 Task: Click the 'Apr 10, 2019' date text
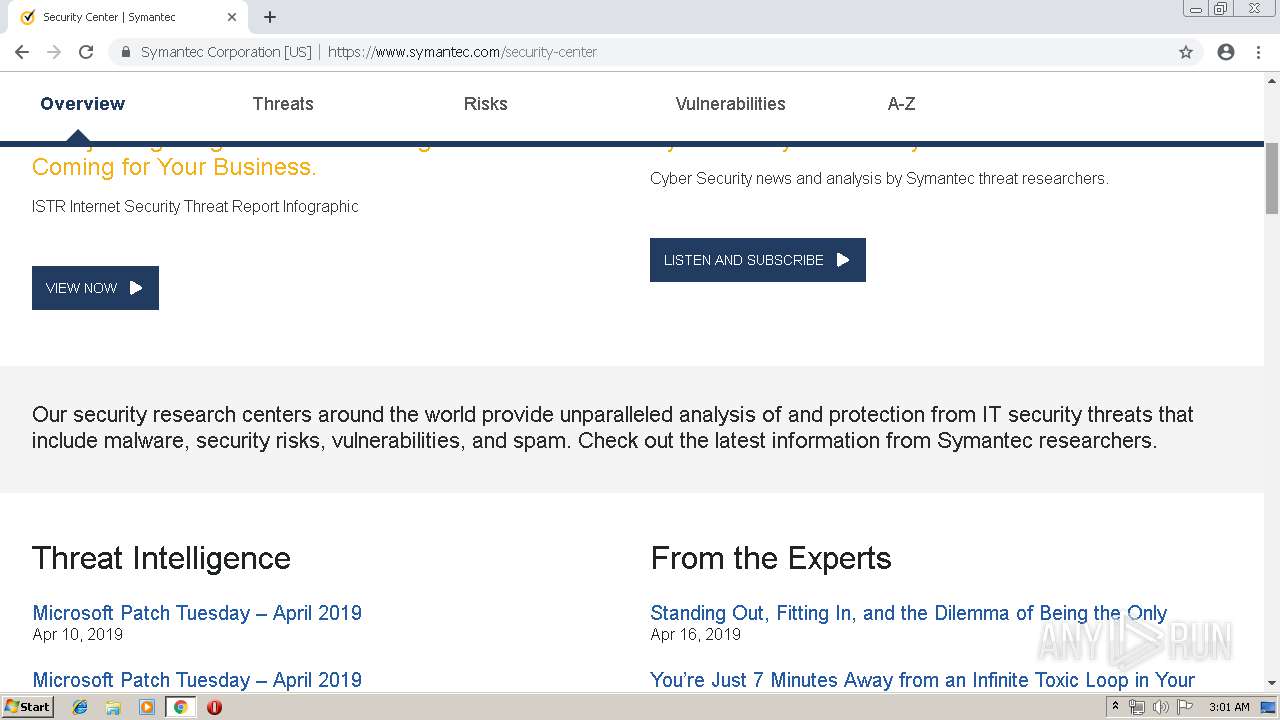coord(77,634)
